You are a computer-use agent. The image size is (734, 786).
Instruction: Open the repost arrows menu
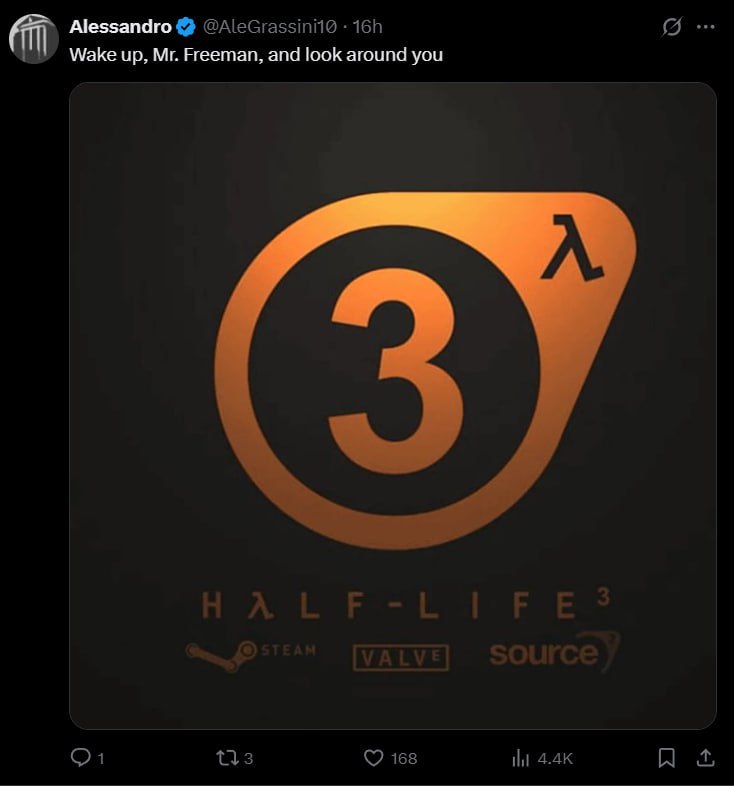point(227,758)
